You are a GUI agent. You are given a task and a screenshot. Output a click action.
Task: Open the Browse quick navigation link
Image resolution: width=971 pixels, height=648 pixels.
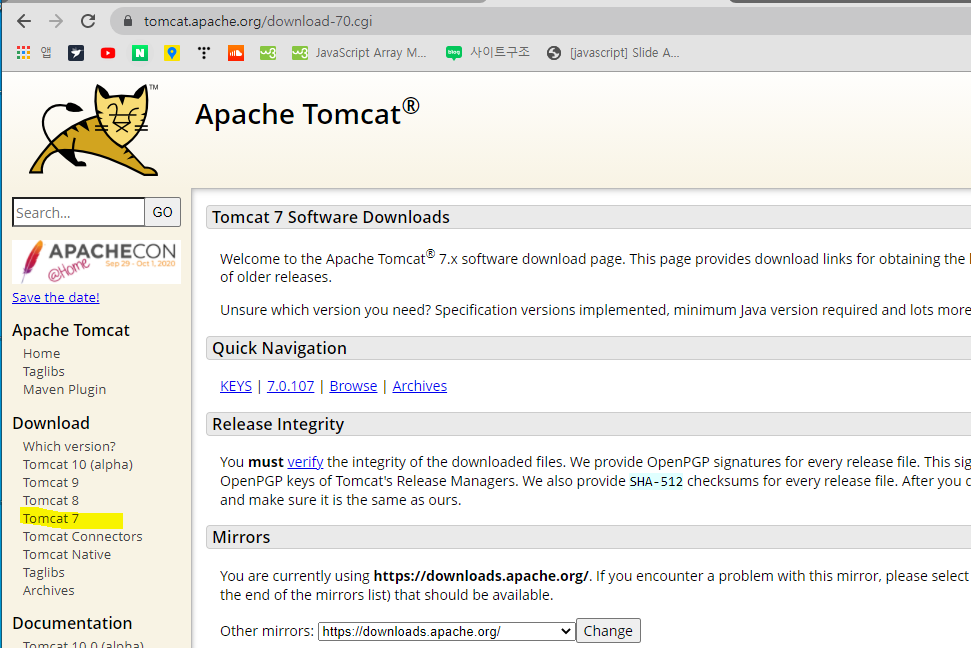(x=353, y=386)
